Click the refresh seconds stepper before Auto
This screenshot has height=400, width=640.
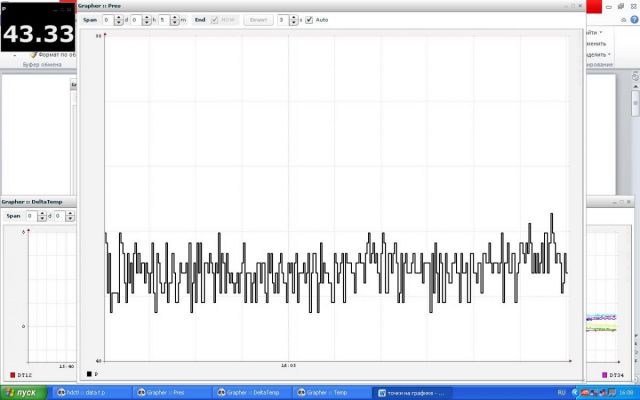click(293, 19)
